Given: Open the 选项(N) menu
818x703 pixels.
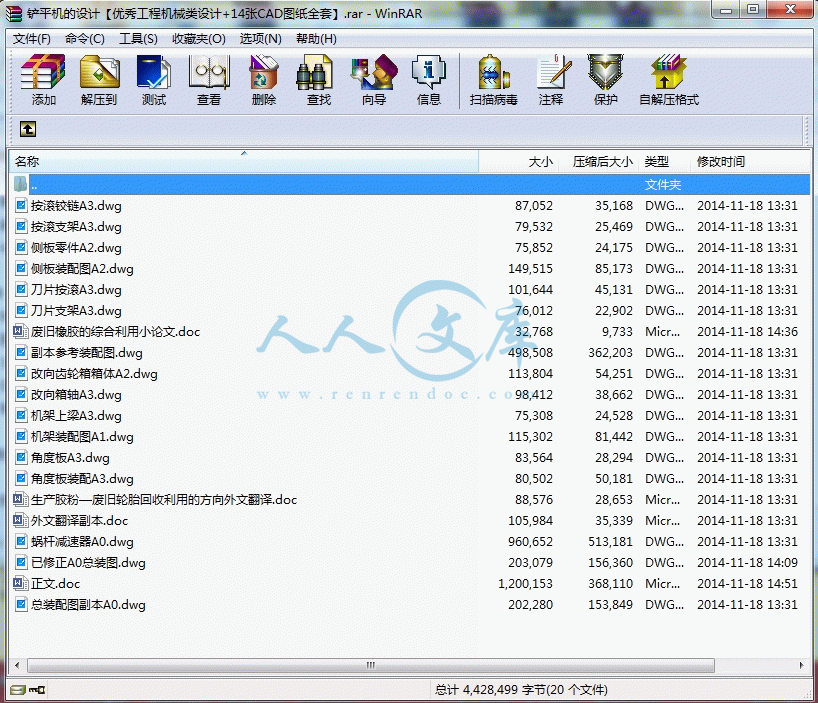Looking at the screenshot, I should tap(260, 39).
